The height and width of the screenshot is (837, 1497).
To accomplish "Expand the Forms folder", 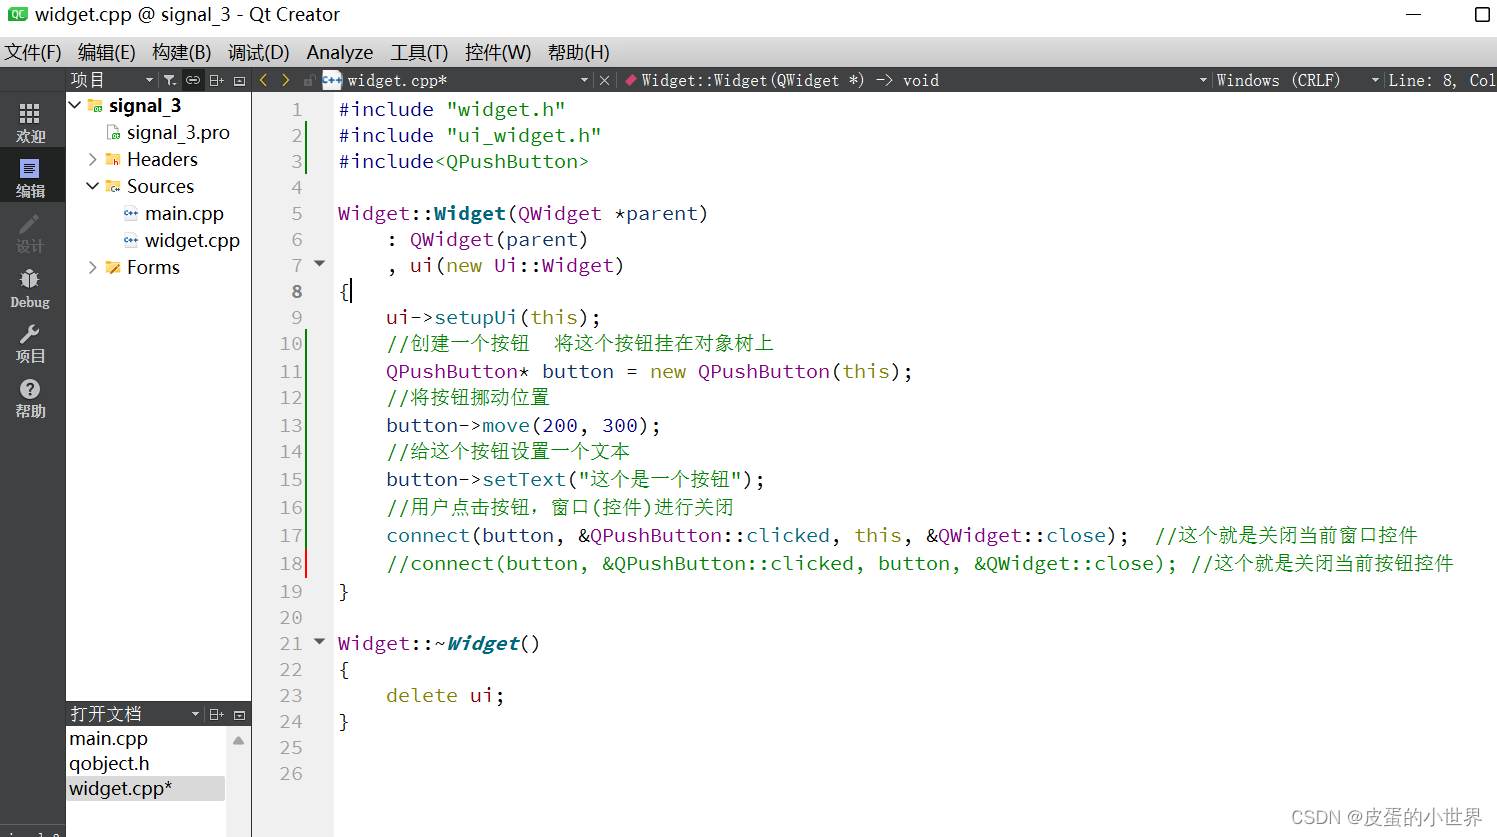I will point(93,267).
